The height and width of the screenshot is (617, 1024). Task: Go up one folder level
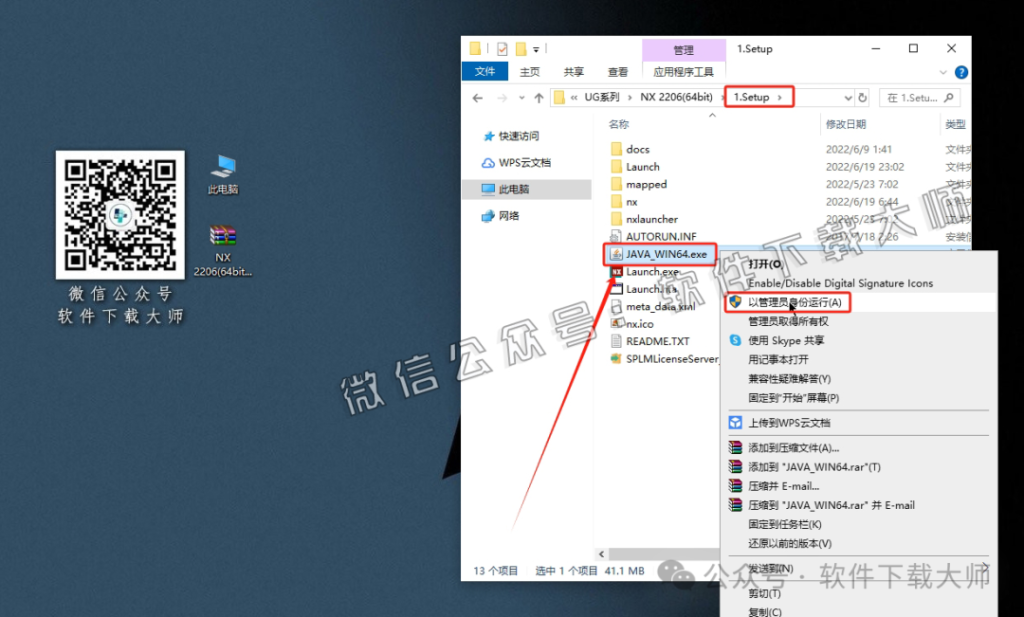[x=538, y=98]
